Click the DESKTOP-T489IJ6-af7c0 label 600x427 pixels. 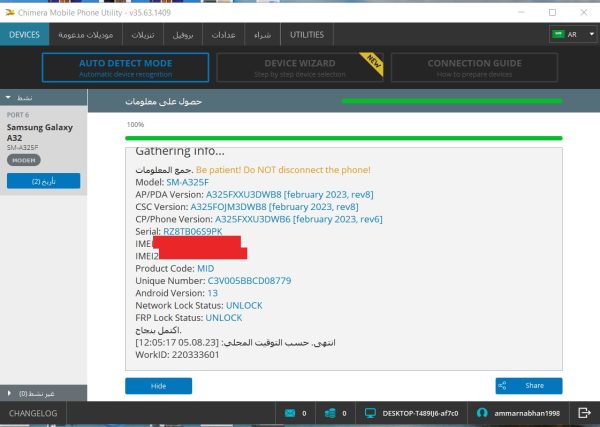pos(420,413)
